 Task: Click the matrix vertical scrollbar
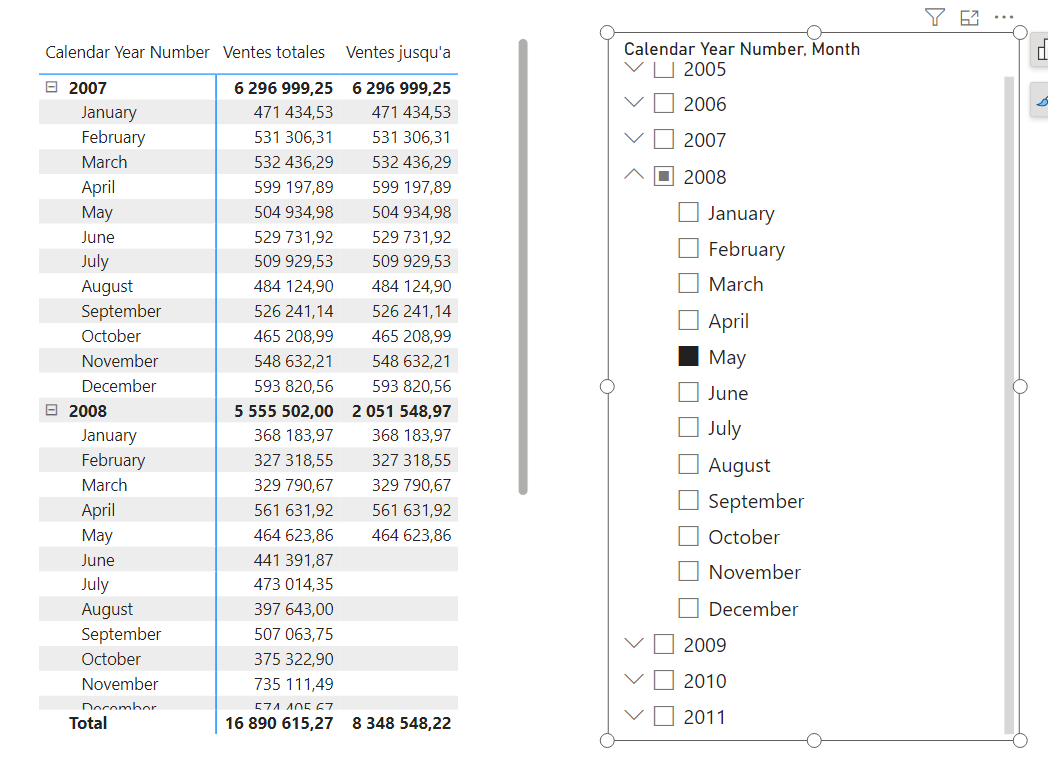coord(523,266)
